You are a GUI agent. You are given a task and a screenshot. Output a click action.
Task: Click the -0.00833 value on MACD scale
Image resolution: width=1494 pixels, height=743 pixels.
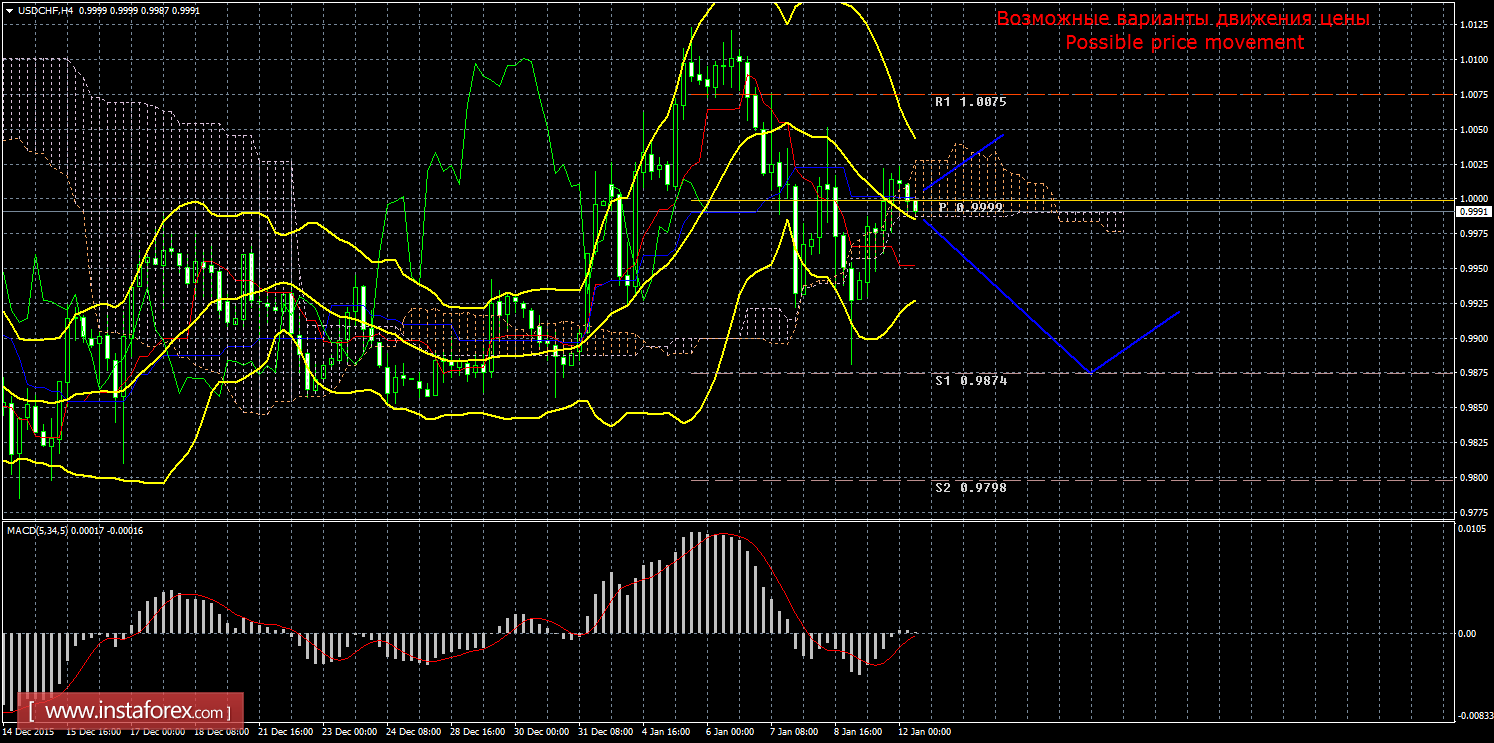(x=1473, y=716)
